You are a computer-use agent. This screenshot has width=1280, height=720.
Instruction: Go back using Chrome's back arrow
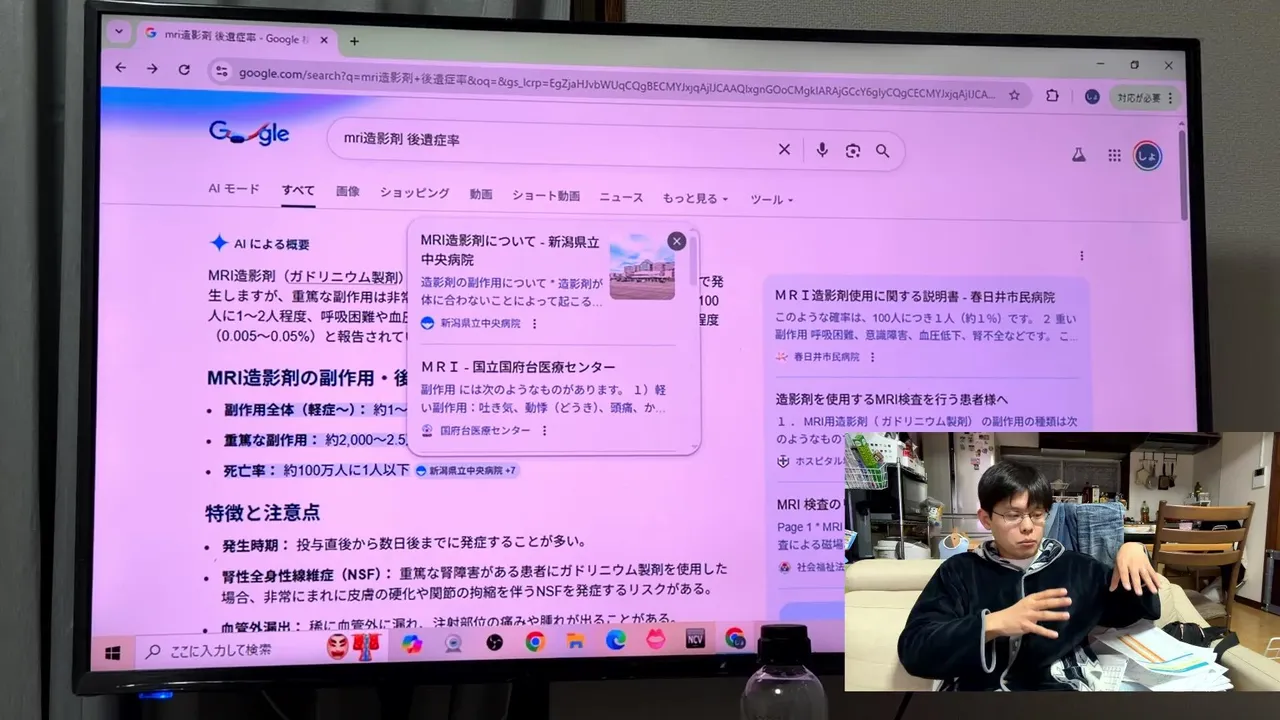tap(121, 68)
